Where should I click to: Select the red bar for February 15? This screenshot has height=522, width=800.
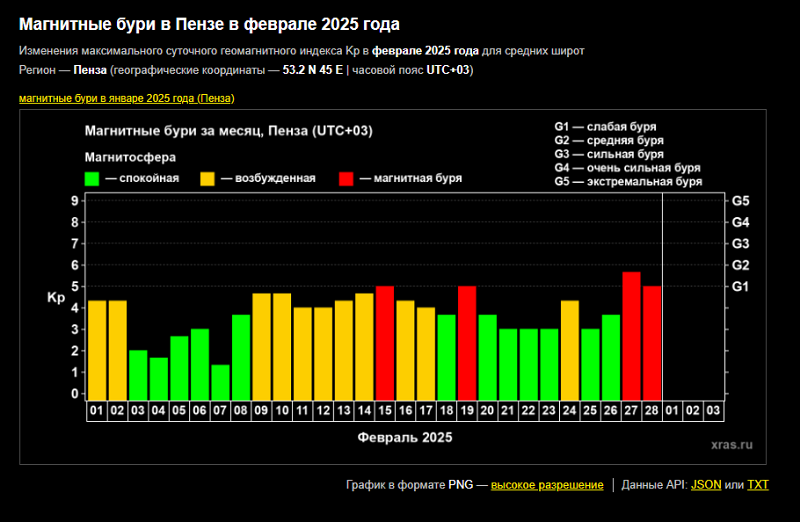pyautogui.click(x=385, y=342)
